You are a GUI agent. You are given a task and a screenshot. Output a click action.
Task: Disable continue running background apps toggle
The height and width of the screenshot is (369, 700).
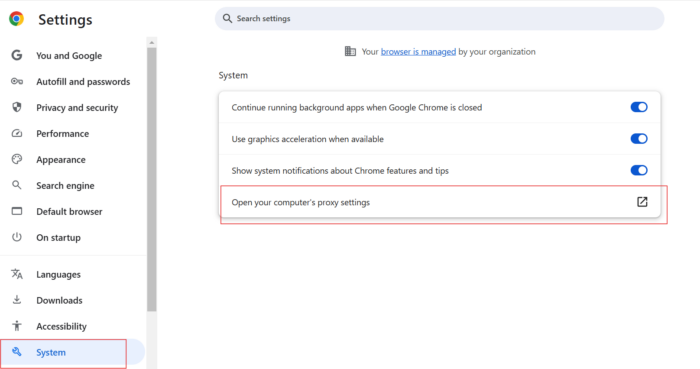coord(639,107)
